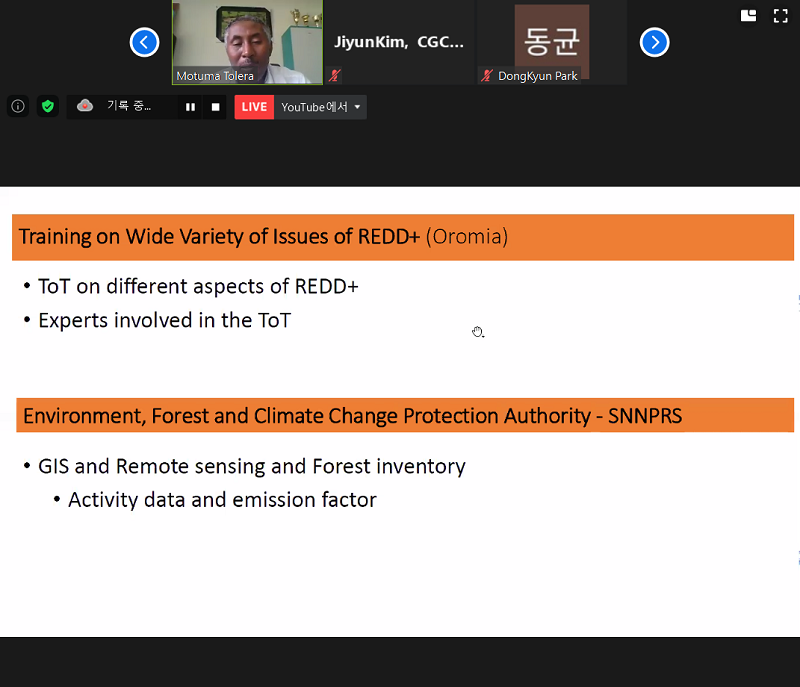
Task: Click the 'Activity data and emission factor' bullet
Action: 222,500
